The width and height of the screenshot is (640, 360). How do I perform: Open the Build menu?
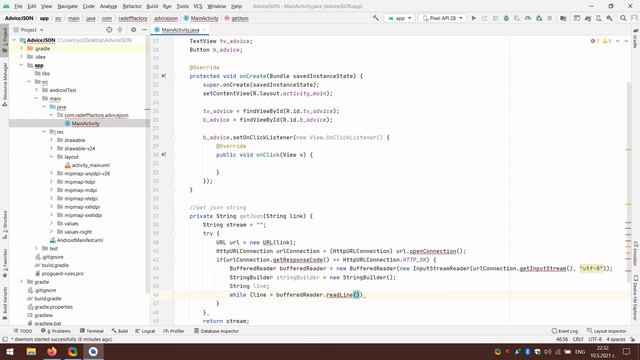pos(152,6)
